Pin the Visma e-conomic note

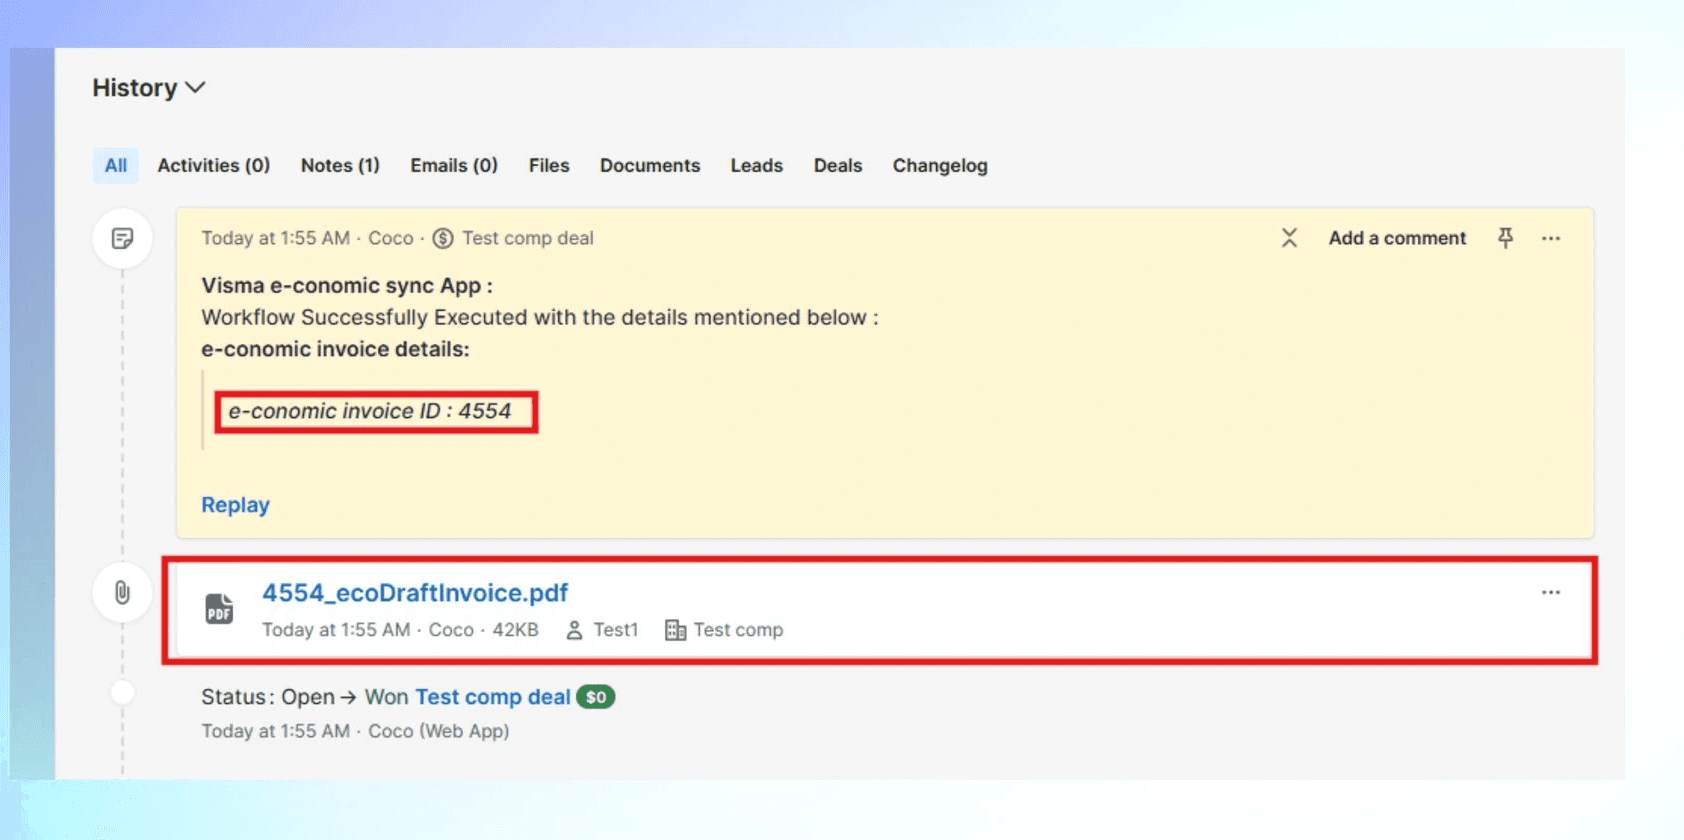click(x=1505, y=238)
